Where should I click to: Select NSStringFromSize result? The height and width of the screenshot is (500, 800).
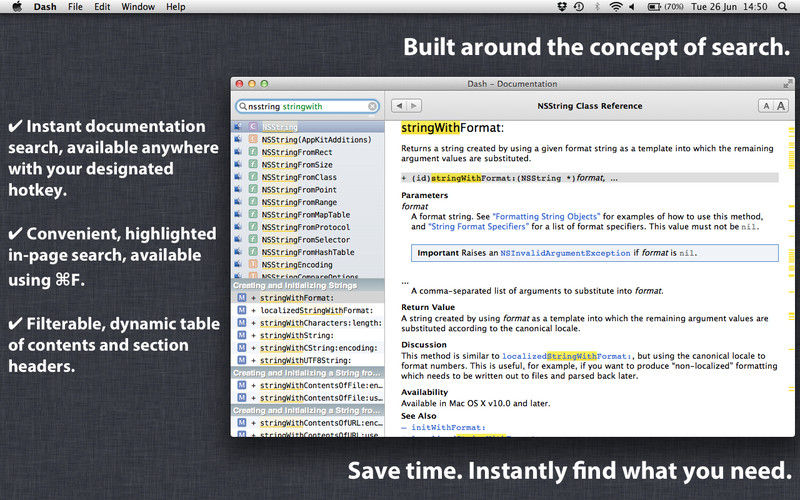(x=308, y=164)
